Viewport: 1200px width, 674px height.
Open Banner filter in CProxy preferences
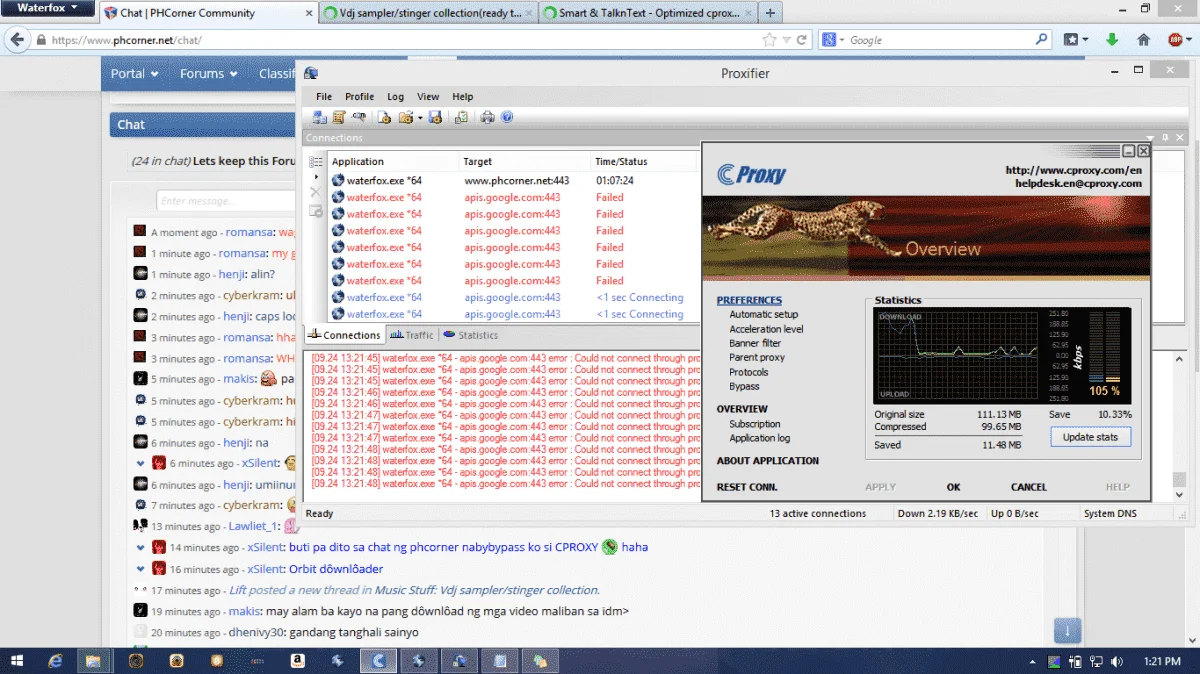(755, 343)
